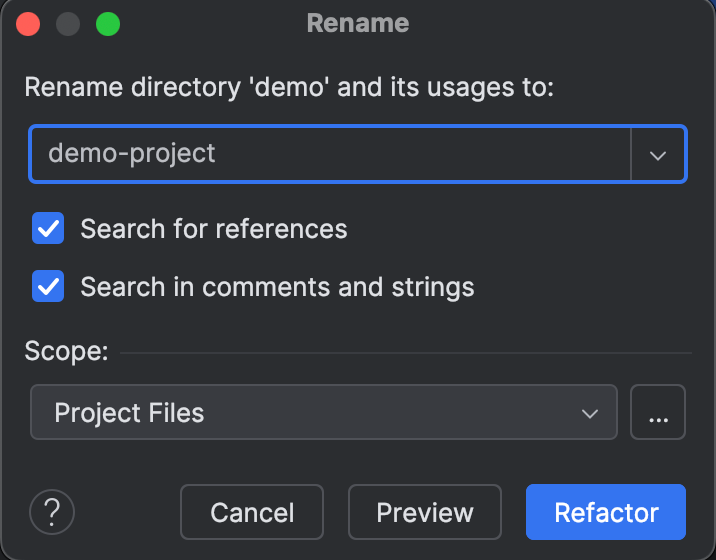Preview the rename changes
The height and width of the screenshot is (560, 716).
(424, 513)
